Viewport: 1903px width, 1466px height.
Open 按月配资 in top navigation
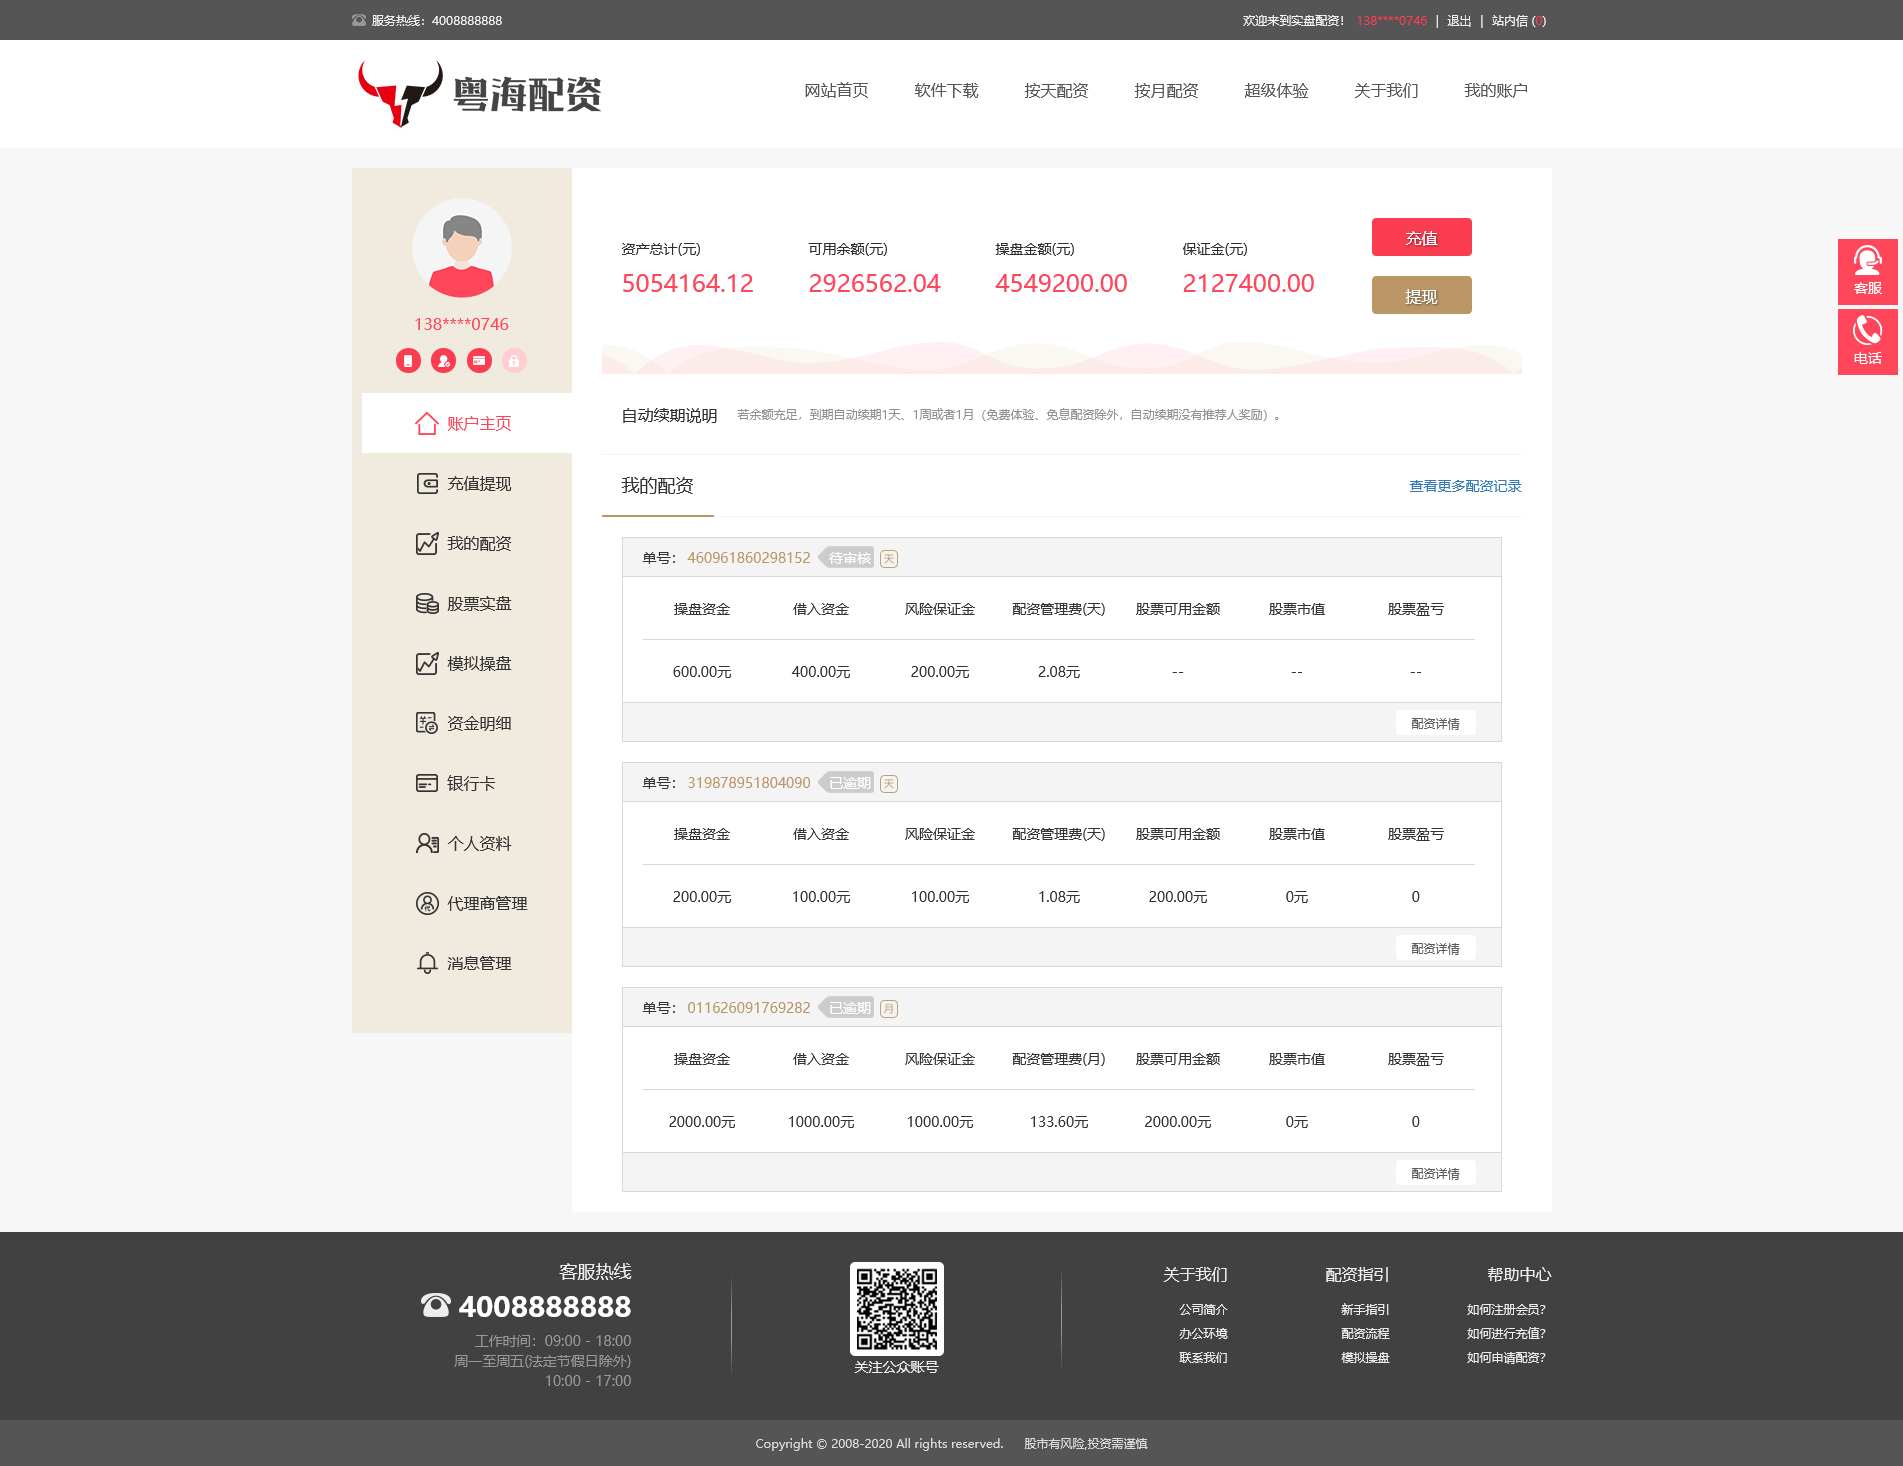click(1166, 91)
